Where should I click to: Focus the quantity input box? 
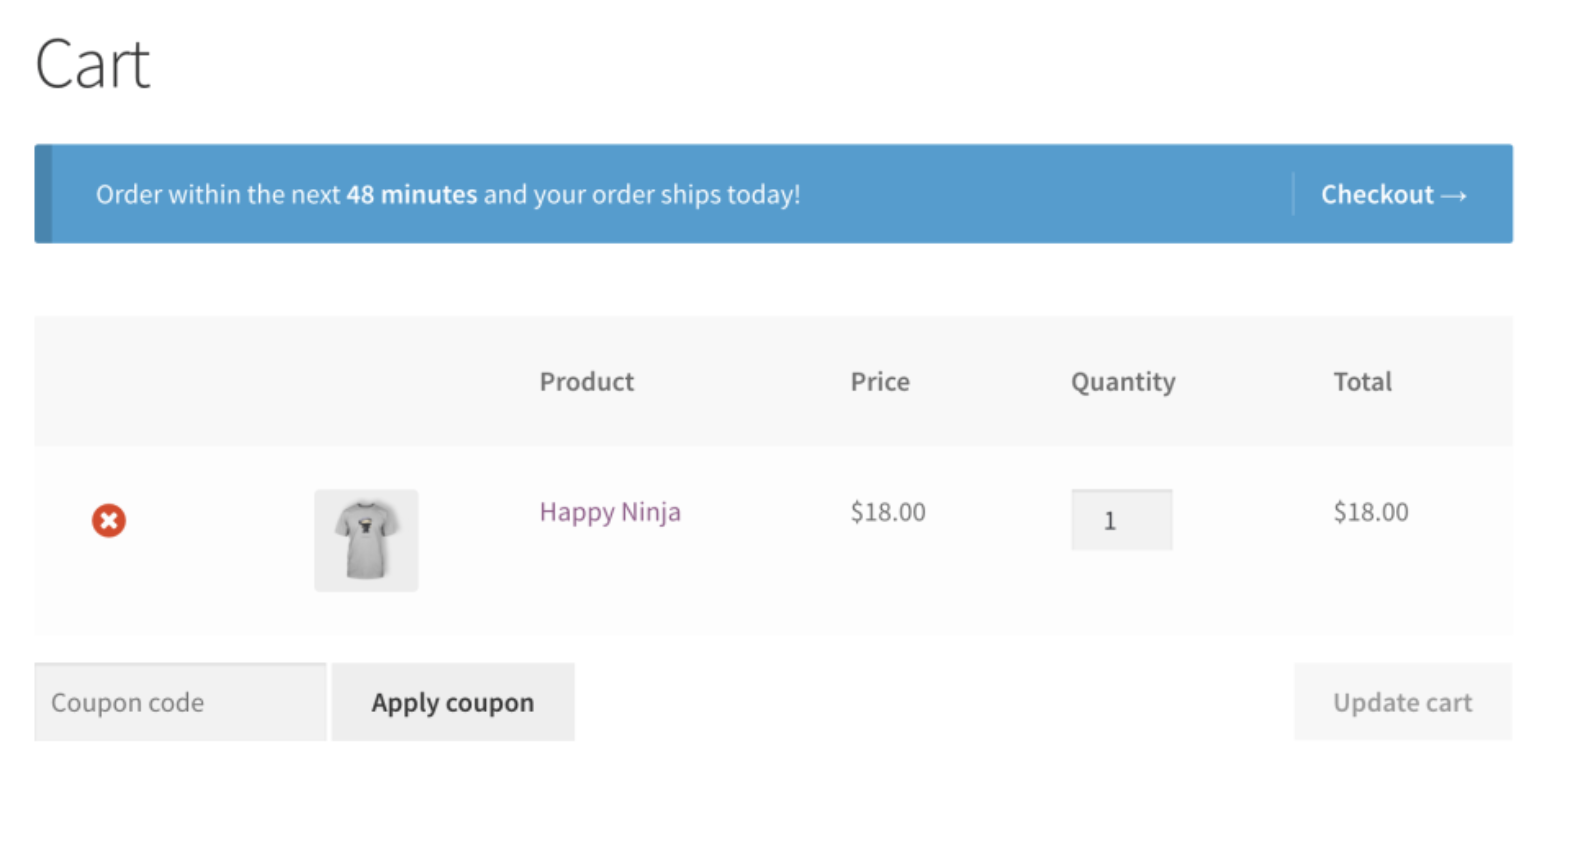point(1121,520)
